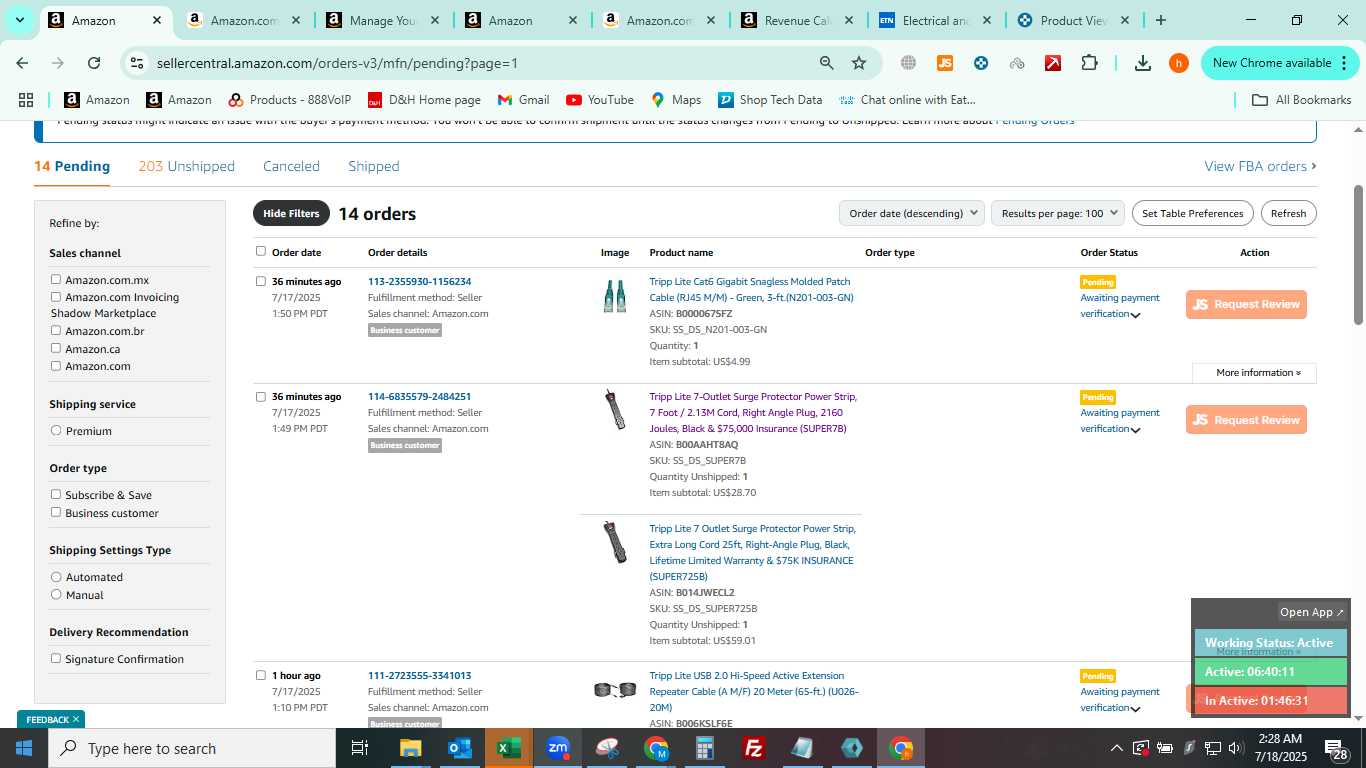Open the red arrow extension icon
The width and height of the screenshot is (1366, 768).
tap(1053, 63)
